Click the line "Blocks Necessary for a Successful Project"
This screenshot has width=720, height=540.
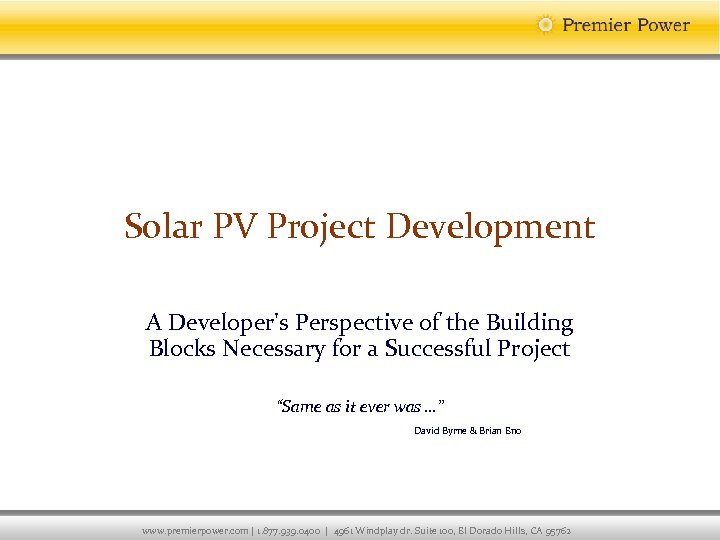pos(360,349)
